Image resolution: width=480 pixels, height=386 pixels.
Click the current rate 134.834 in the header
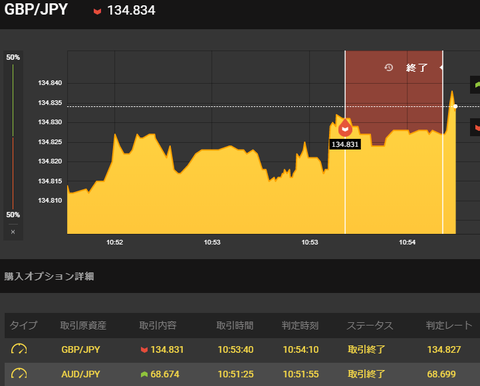(x=131, y=10)
